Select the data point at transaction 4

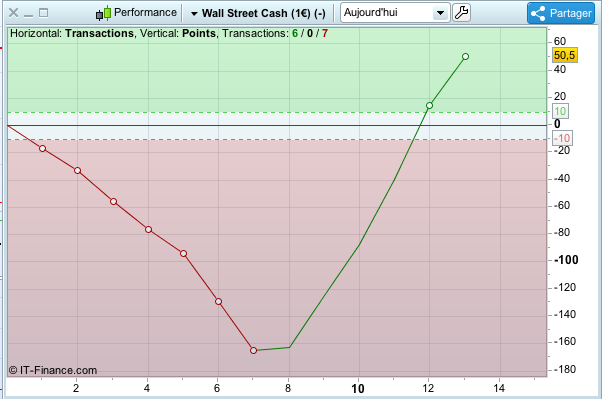(x=149, y=229)
